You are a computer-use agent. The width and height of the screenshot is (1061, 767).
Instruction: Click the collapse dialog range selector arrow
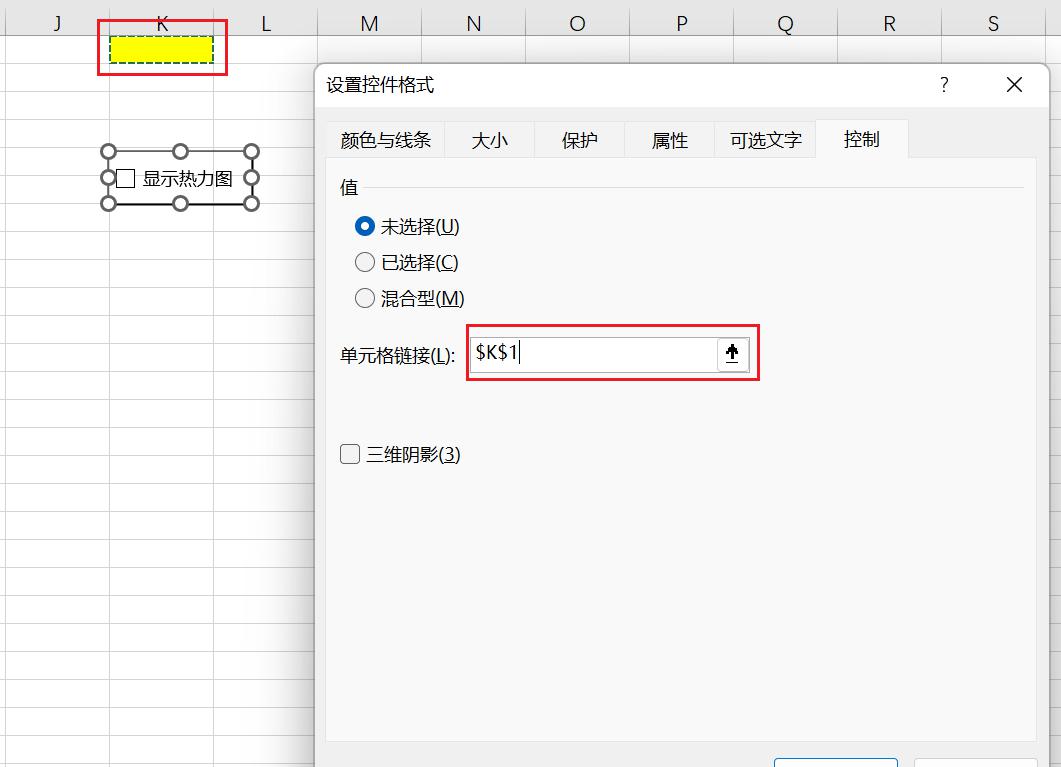pyautogui.click(x=732, y=354)
